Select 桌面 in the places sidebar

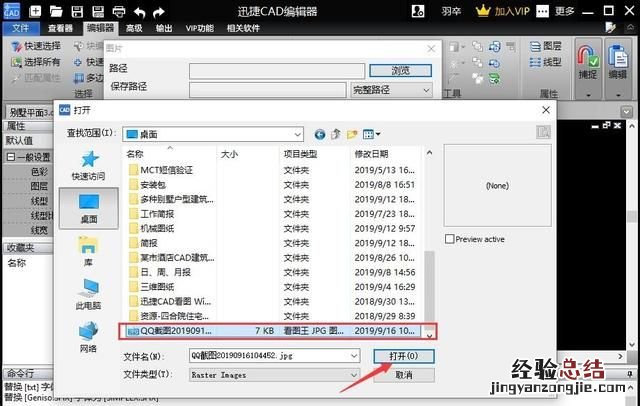(x=89, y=209)
